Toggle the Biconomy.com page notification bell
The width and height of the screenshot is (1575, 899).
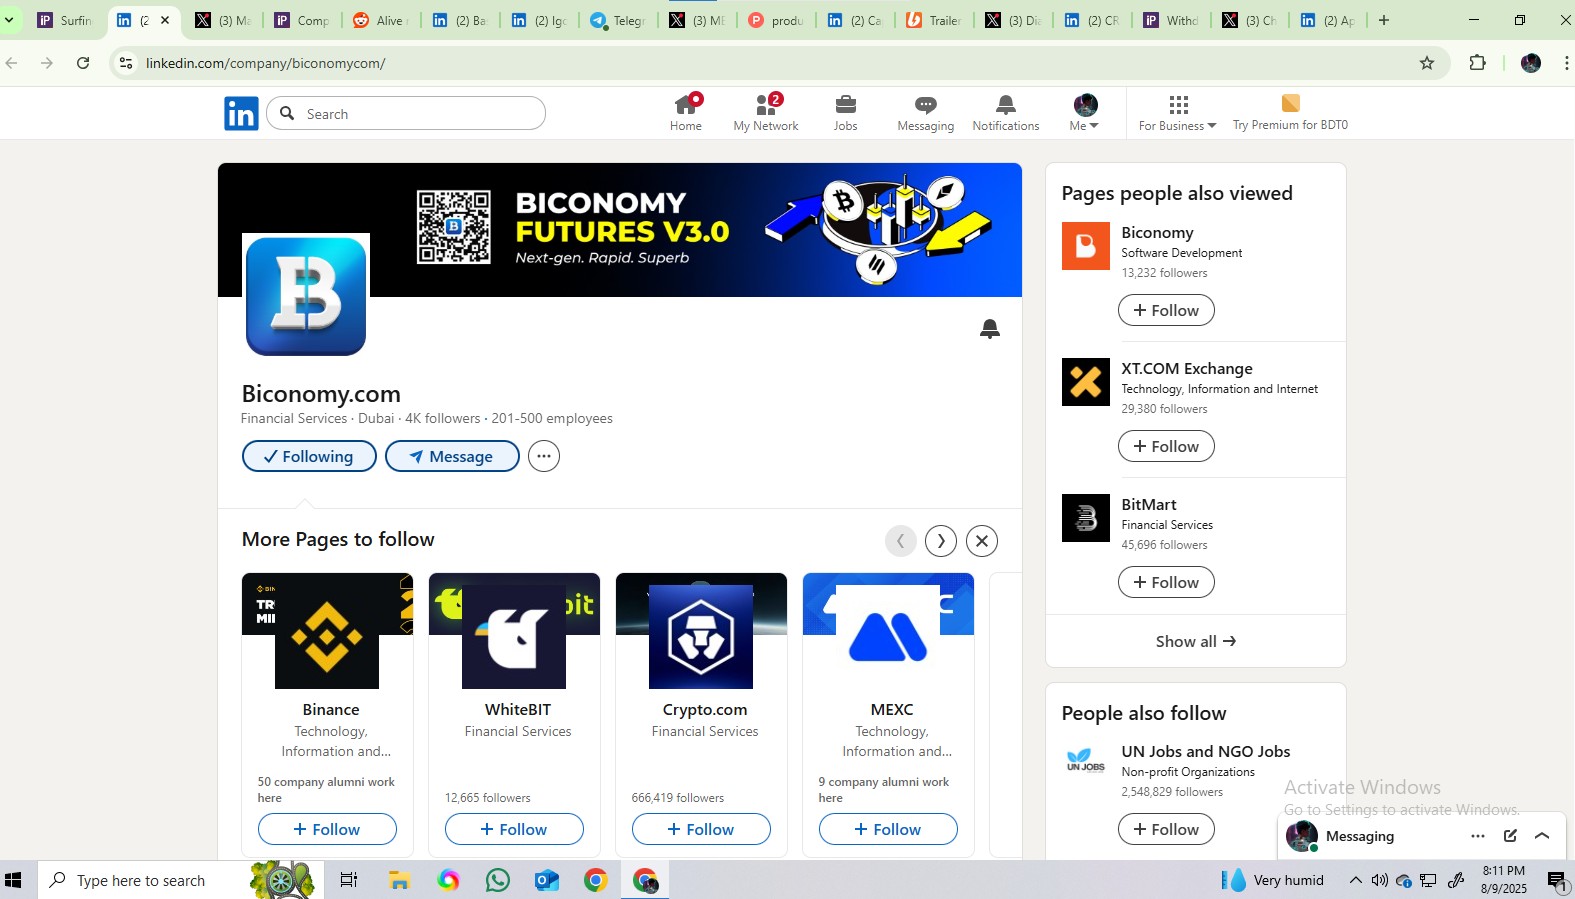click(990, 329)
